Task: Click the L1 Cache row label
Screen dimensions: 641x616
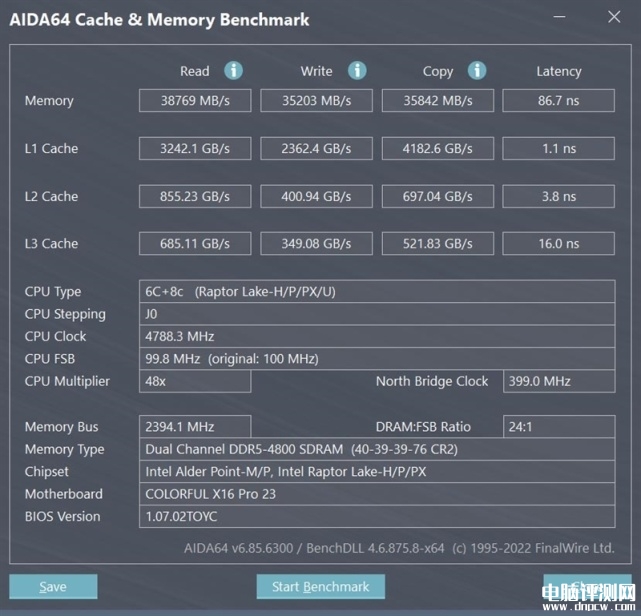Action: tap(51, 148)
